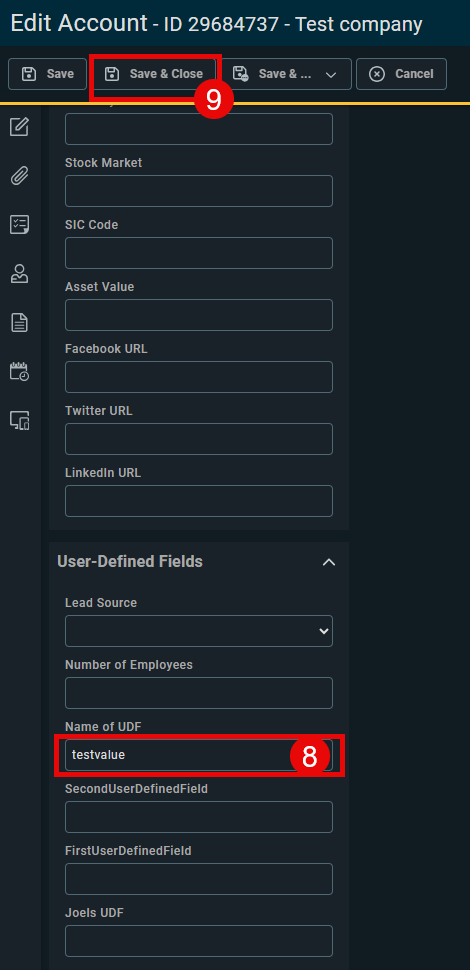The height and width of the screenshot is (970, 470).
Task: Click the LinkedIn URL input
Action: 199,501
